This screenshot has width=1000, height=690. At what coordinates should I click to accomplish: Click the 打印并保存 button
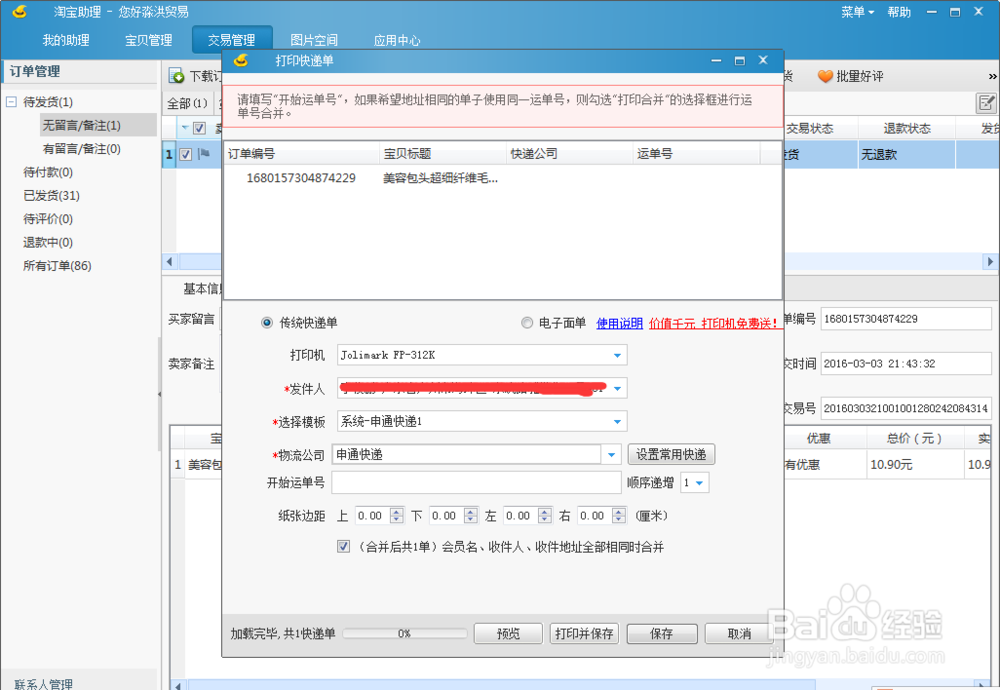584,633
